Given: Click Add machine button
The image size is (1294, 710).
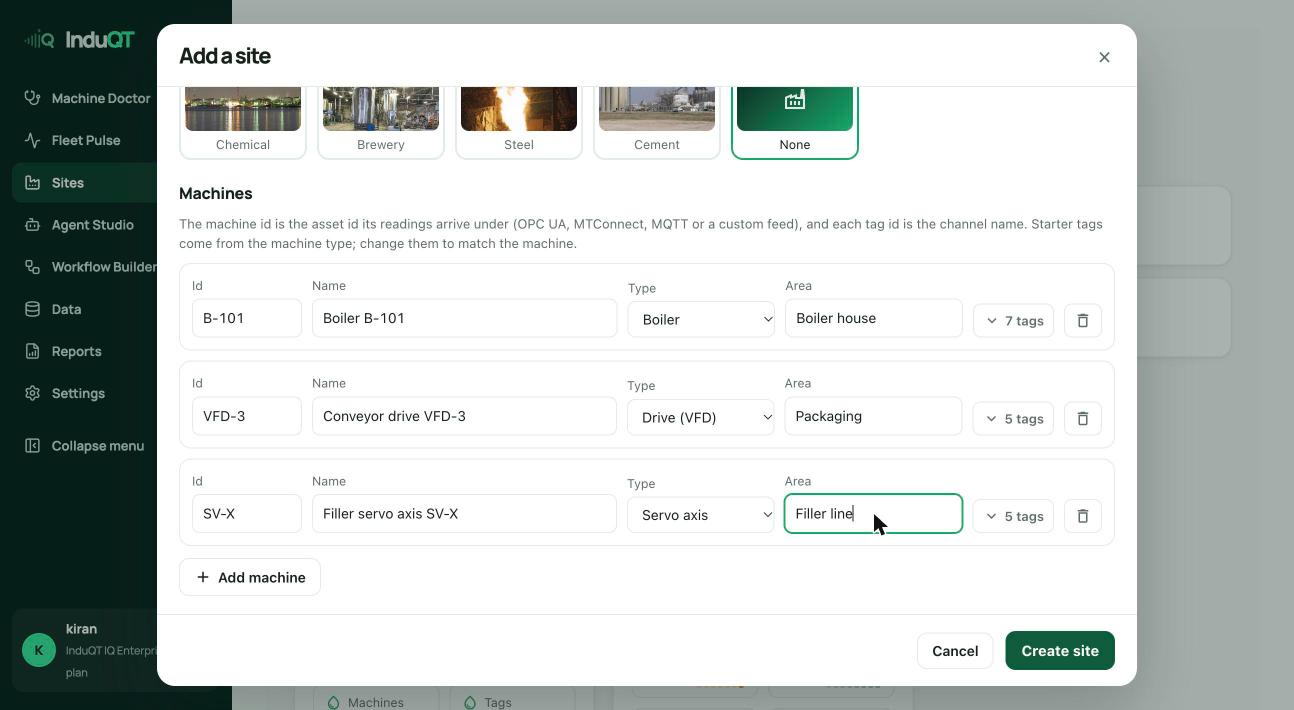Looking at the screenshot, I should tap(250, 577).
